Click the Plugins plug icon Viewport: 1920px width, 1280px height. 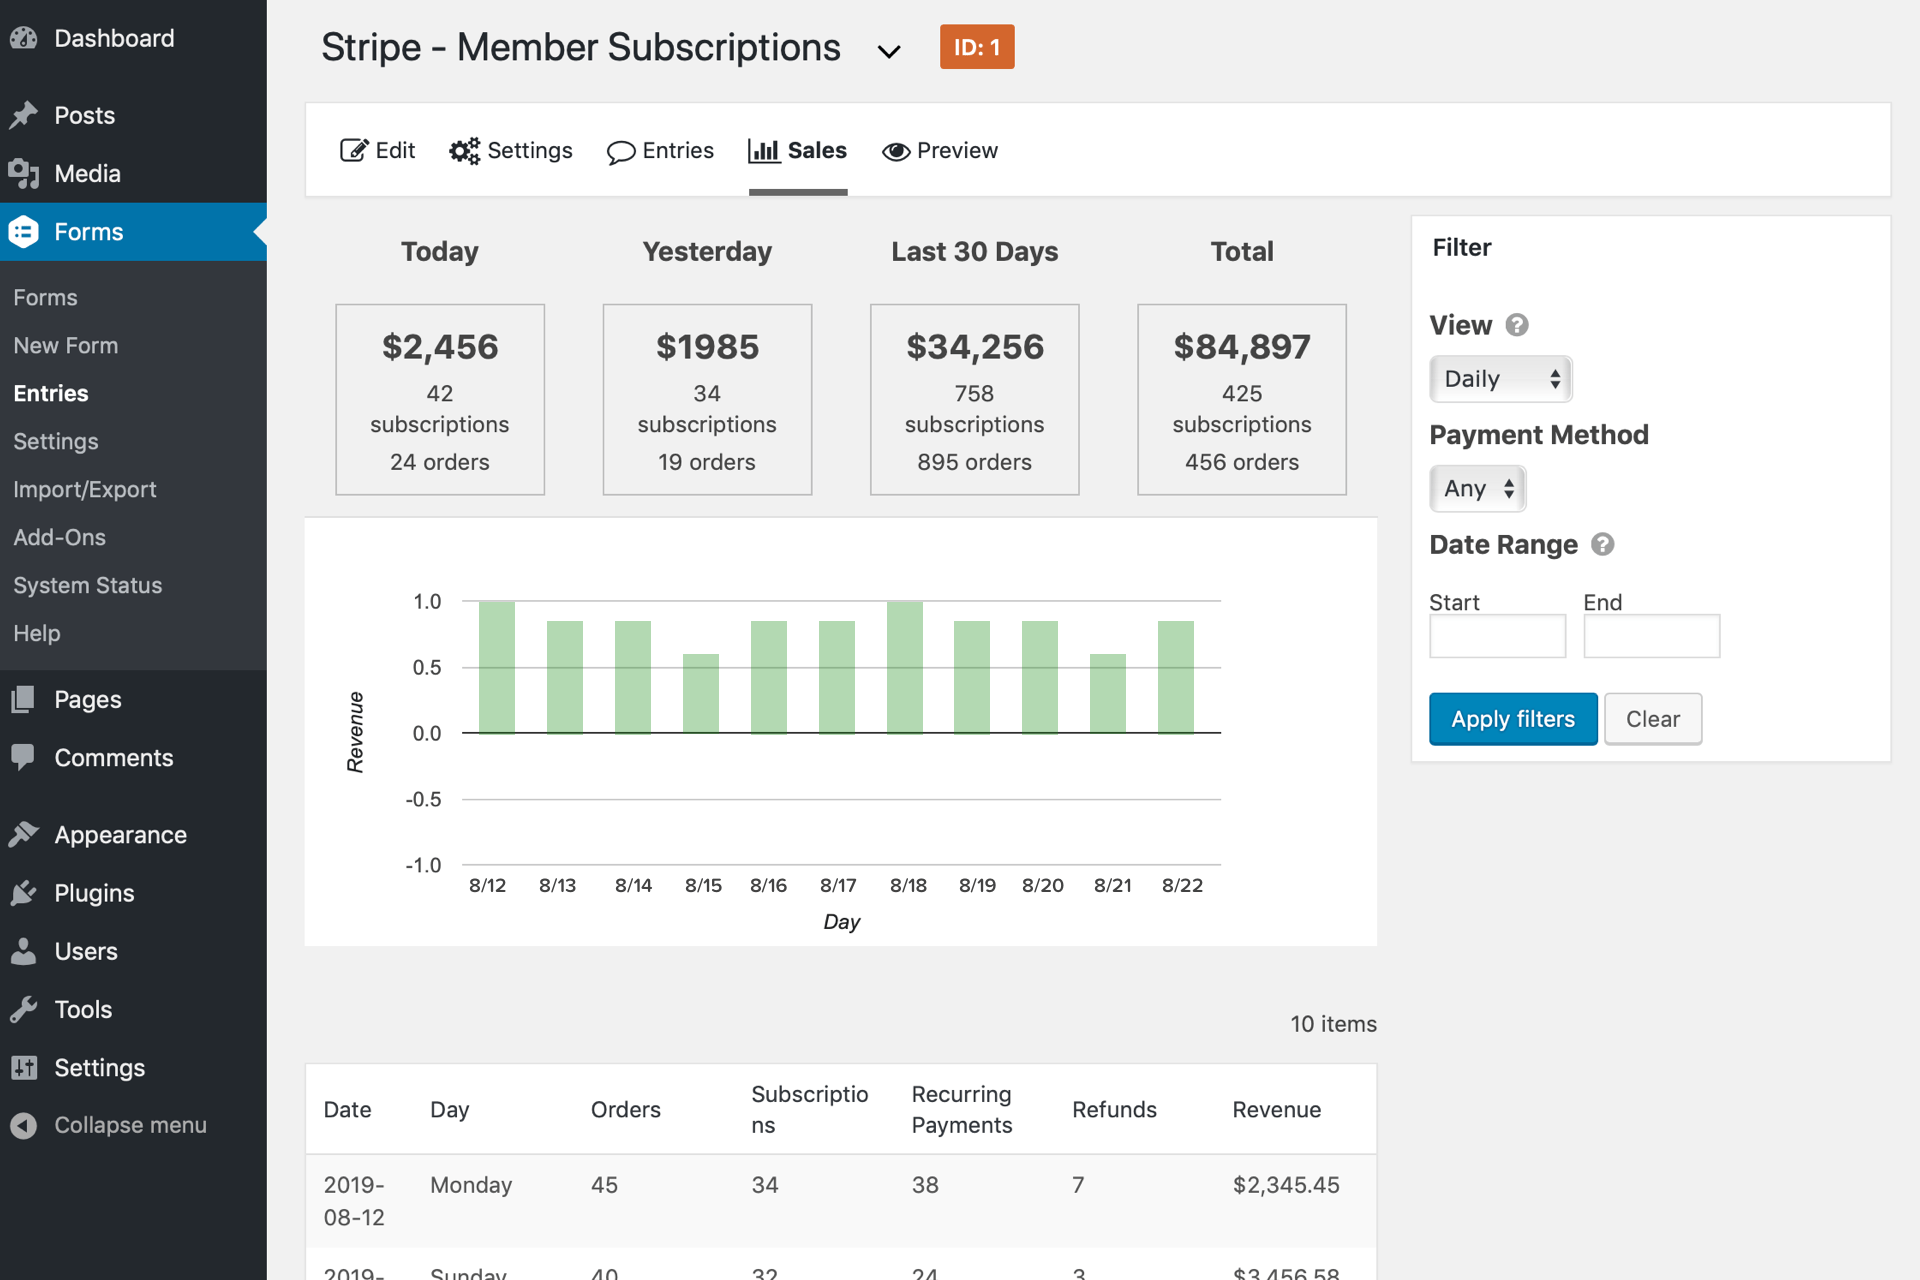pyautogui.click(x=24, y=893)
